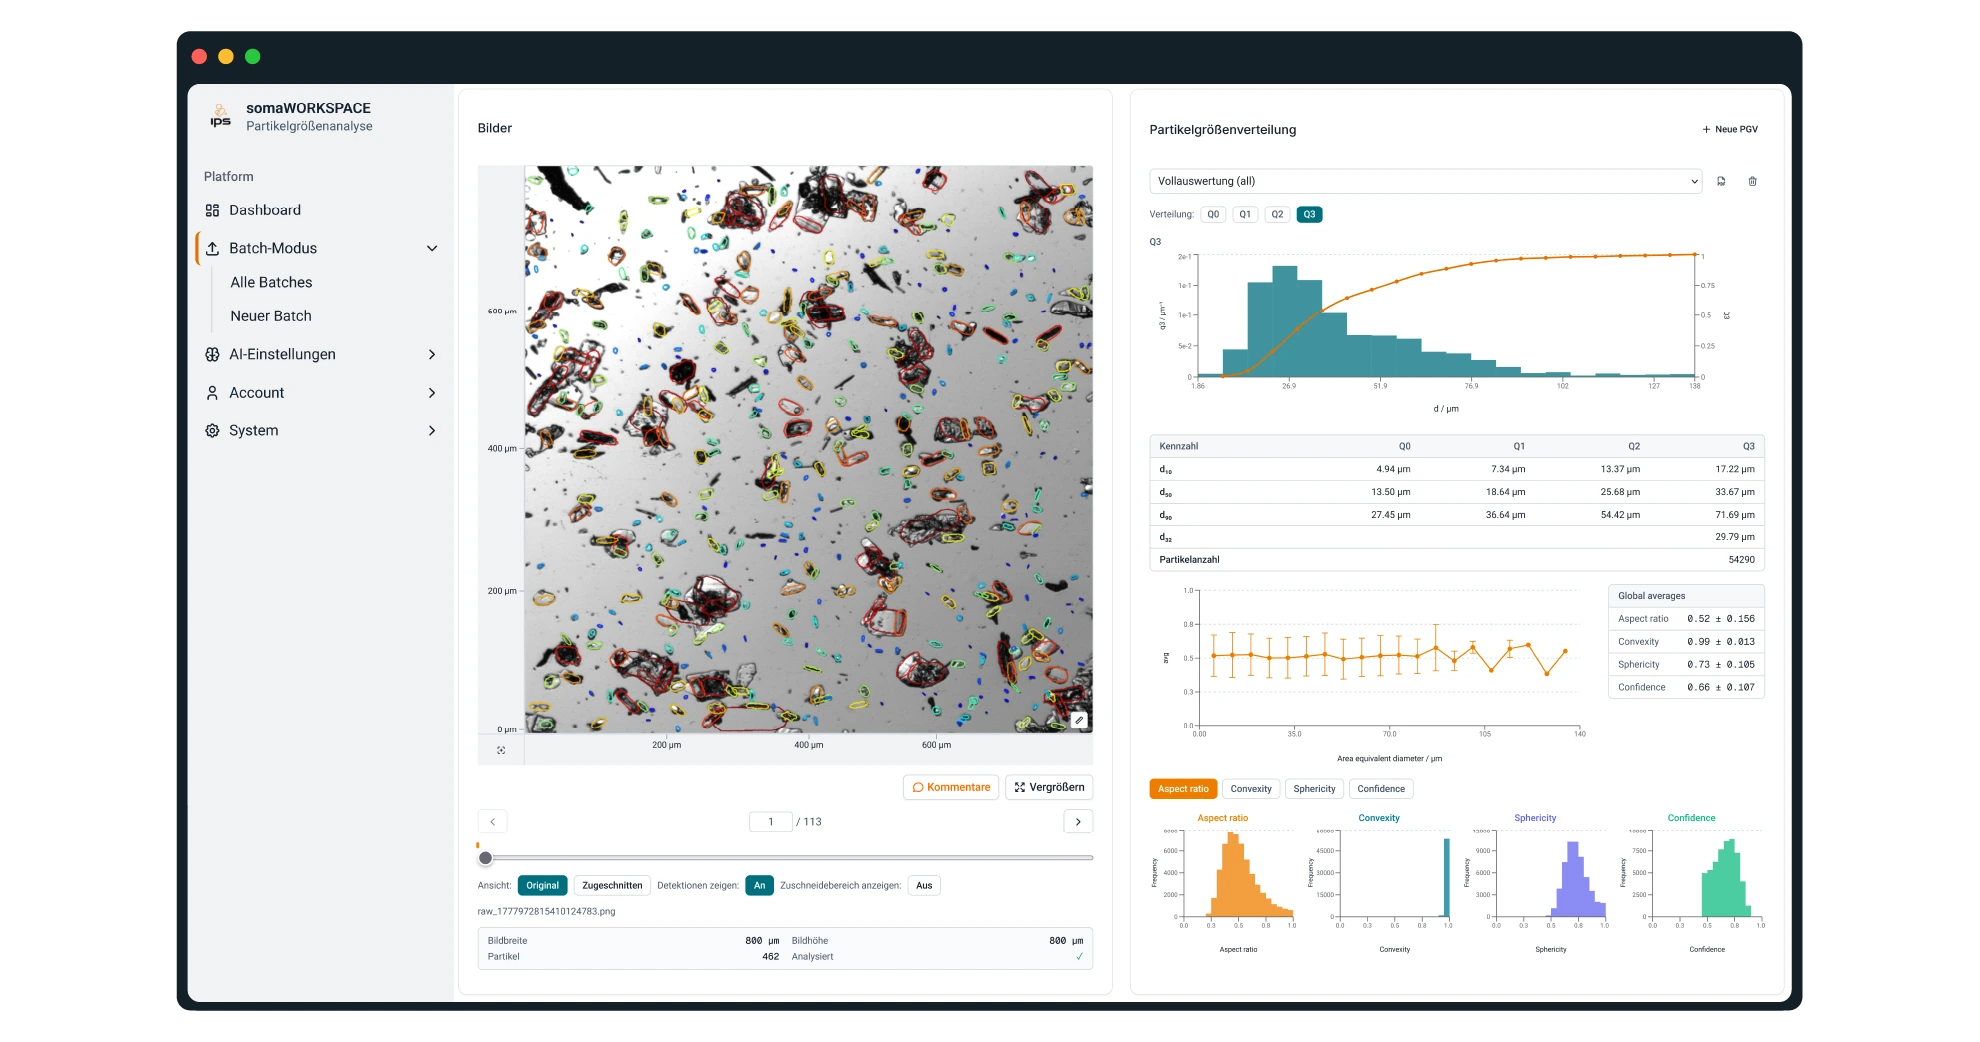Click the Q3 distribution histogram chart
The image size is (1980, 1042).
[x=1447, y=316]
